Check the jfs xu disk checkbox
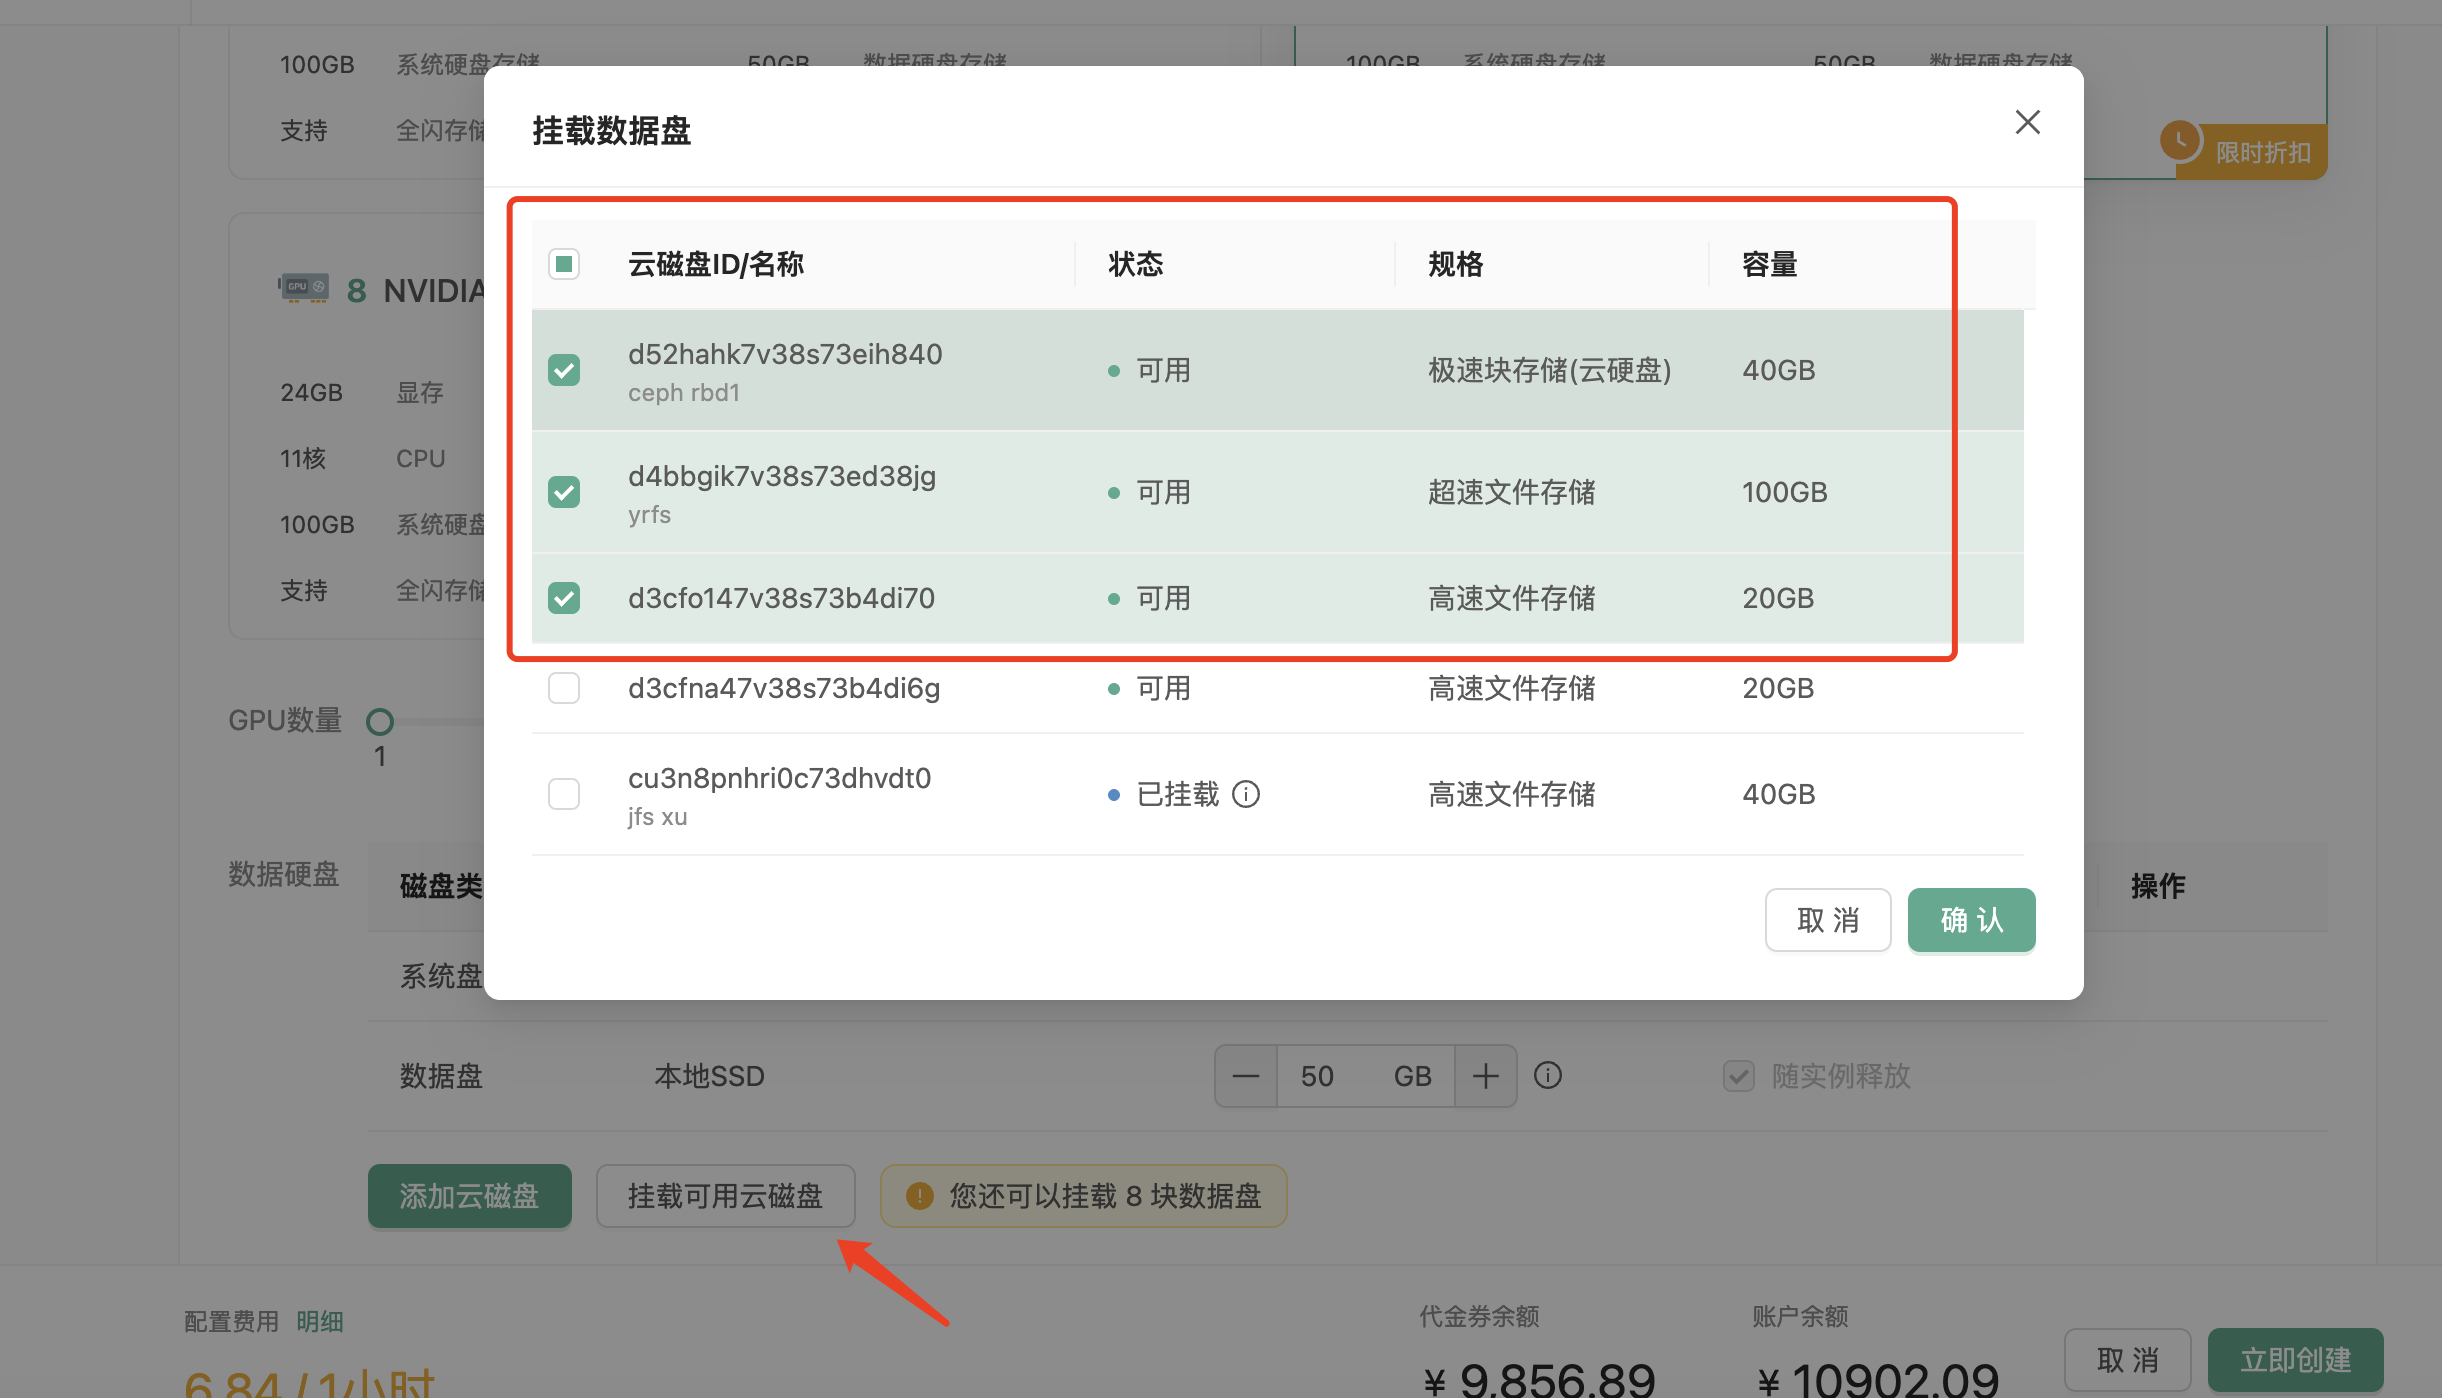 pos(564,794)
